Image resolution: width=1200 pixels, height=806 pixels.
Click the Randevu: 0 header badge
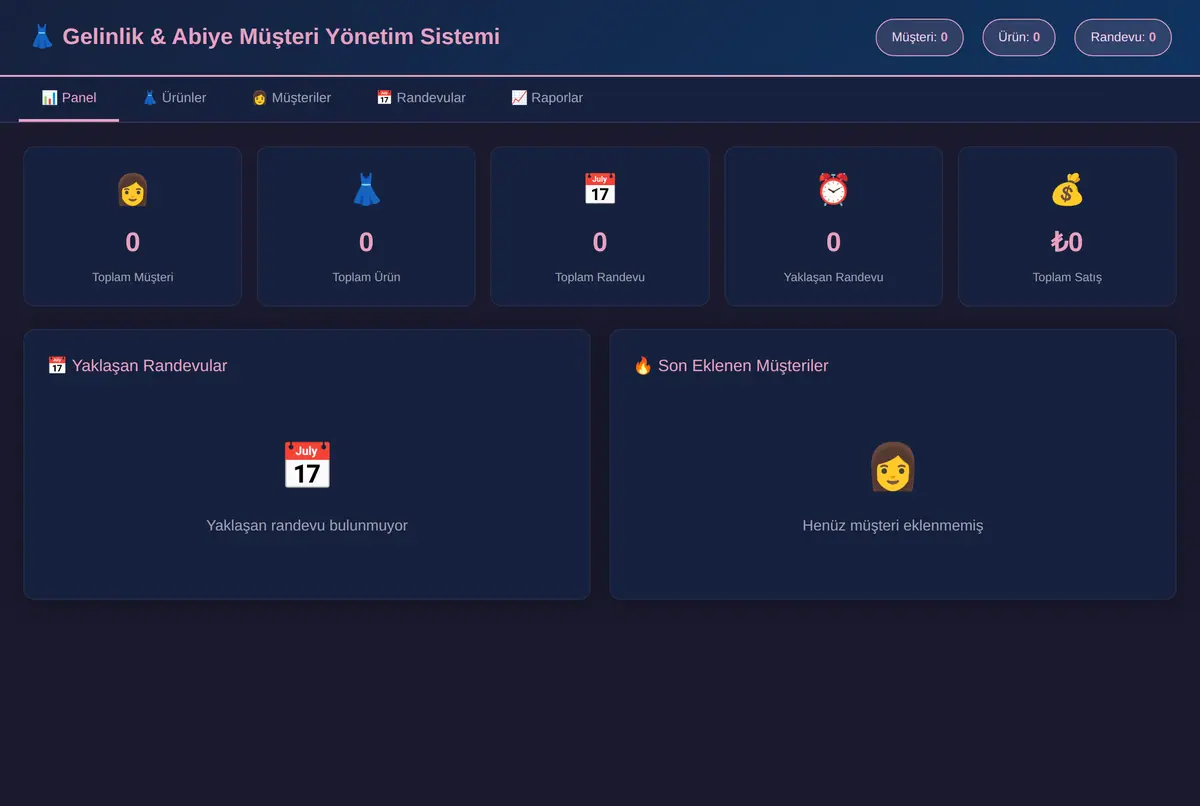pyautogui.click(x=1123, y=37)
